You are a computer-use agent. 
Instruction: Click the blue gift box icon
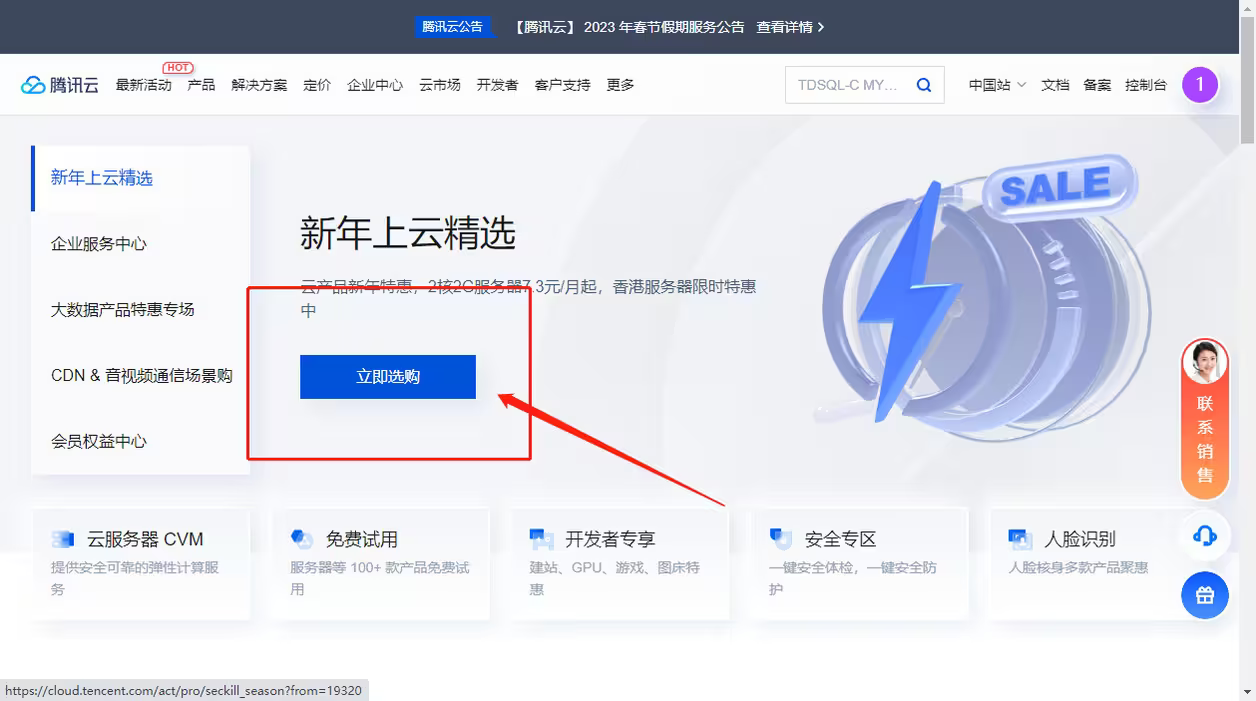click(1205, 595)
